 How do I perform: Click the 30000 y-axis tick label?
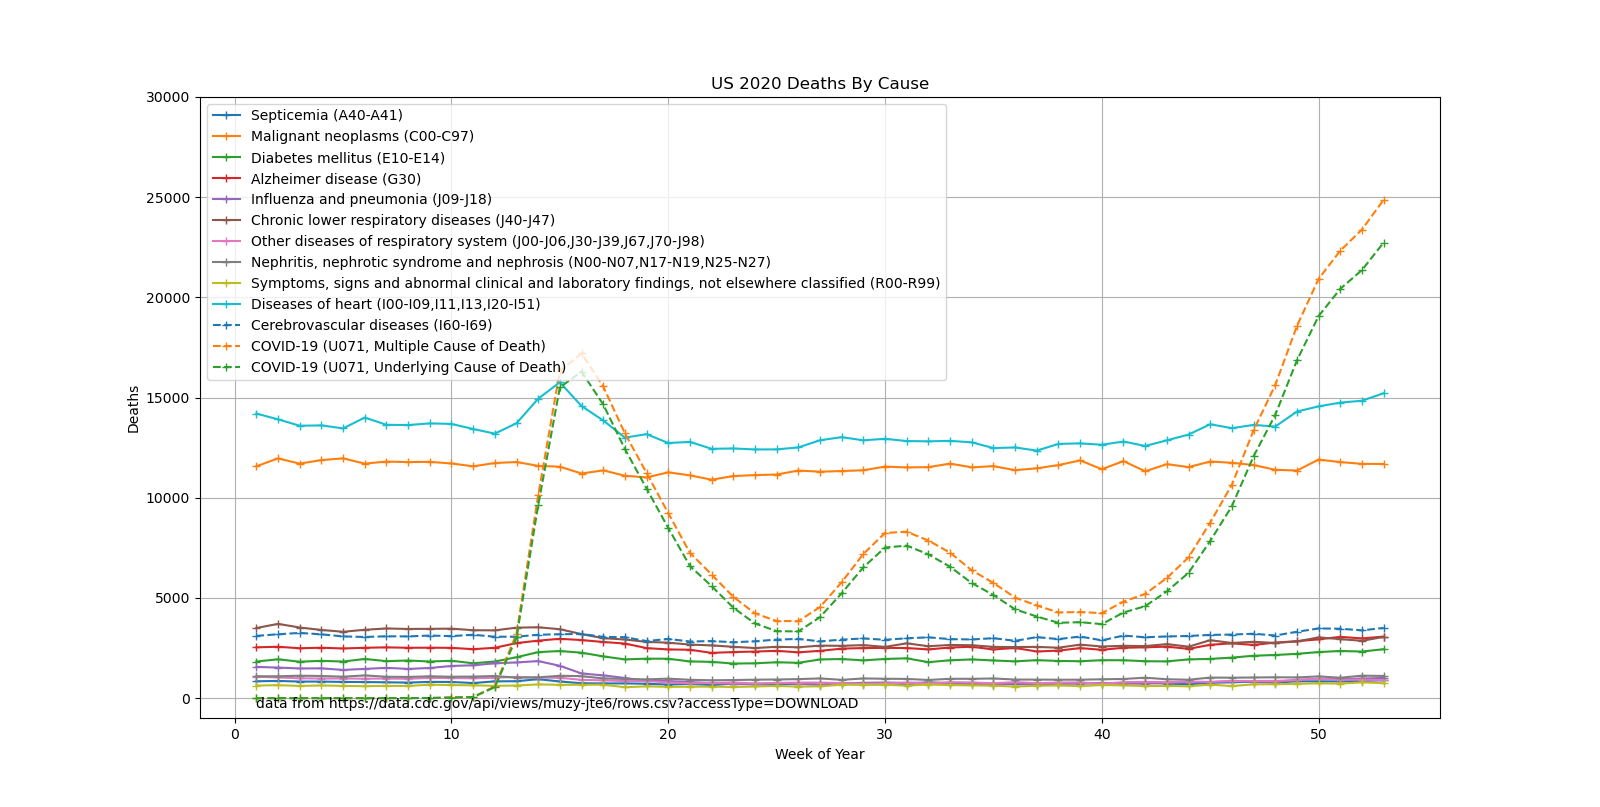(167, 98)
